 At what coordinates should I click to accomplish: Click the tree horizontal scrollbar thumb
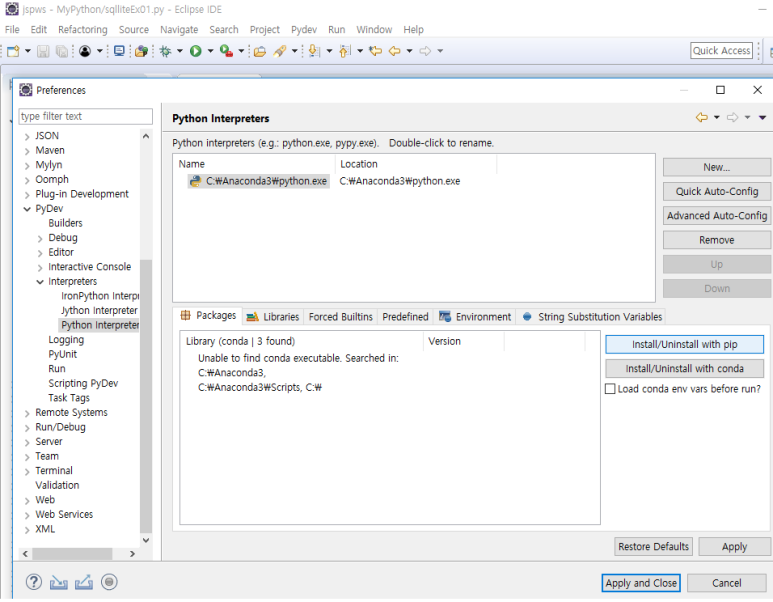click(x=72, y=554)
